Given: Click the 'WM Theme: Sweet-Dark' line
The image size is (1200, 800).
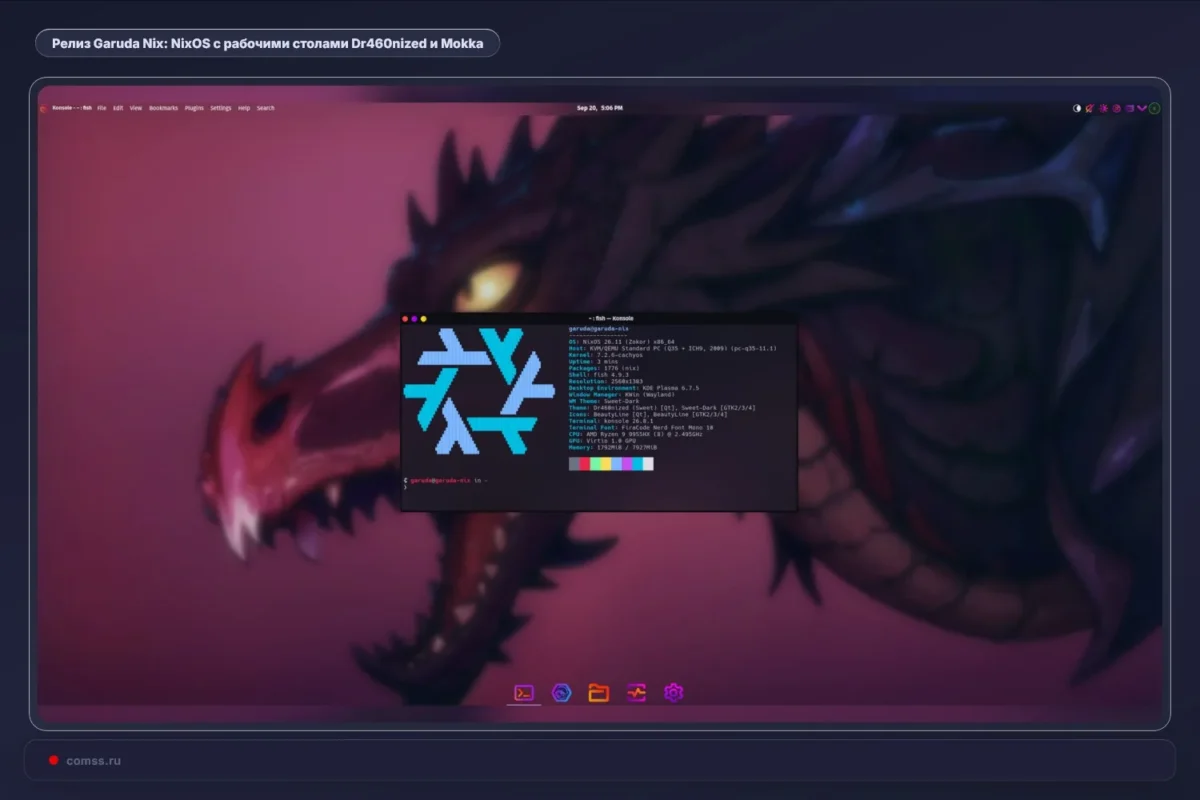Looking at the screenshot, I should 604,401.
